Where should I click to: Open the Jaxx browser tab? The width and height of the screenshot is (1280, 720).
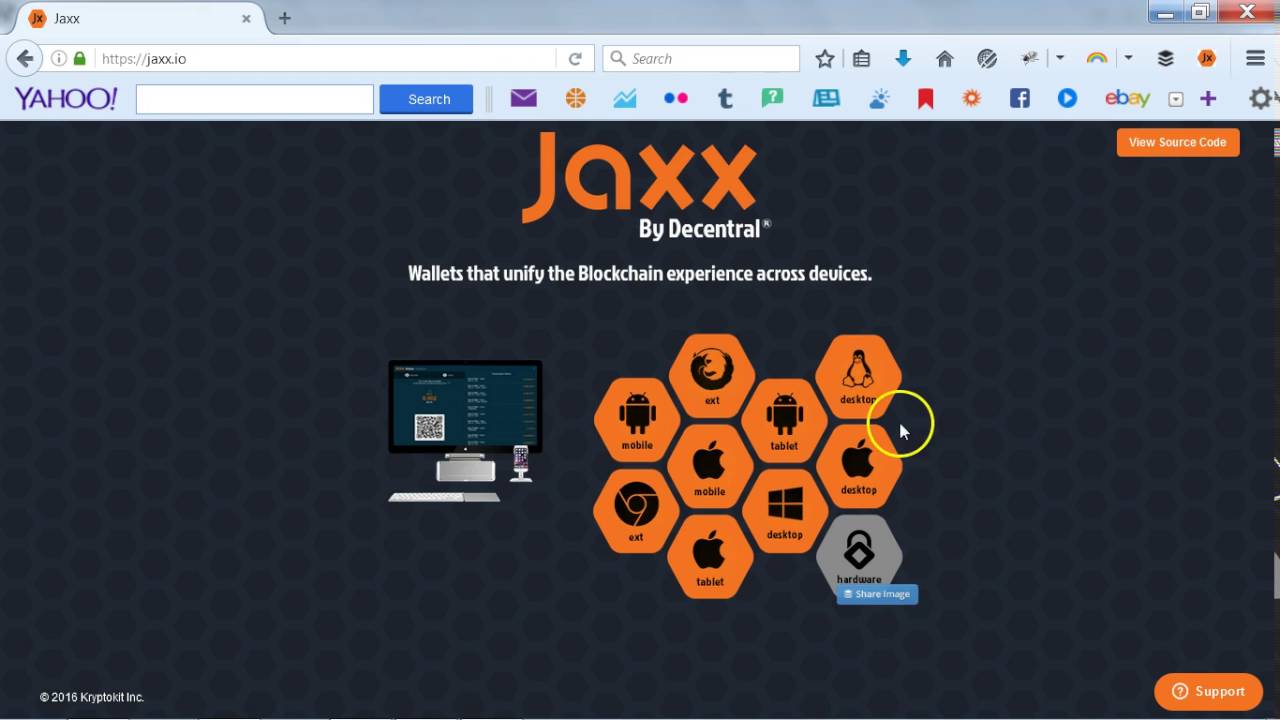click(139, 18)
